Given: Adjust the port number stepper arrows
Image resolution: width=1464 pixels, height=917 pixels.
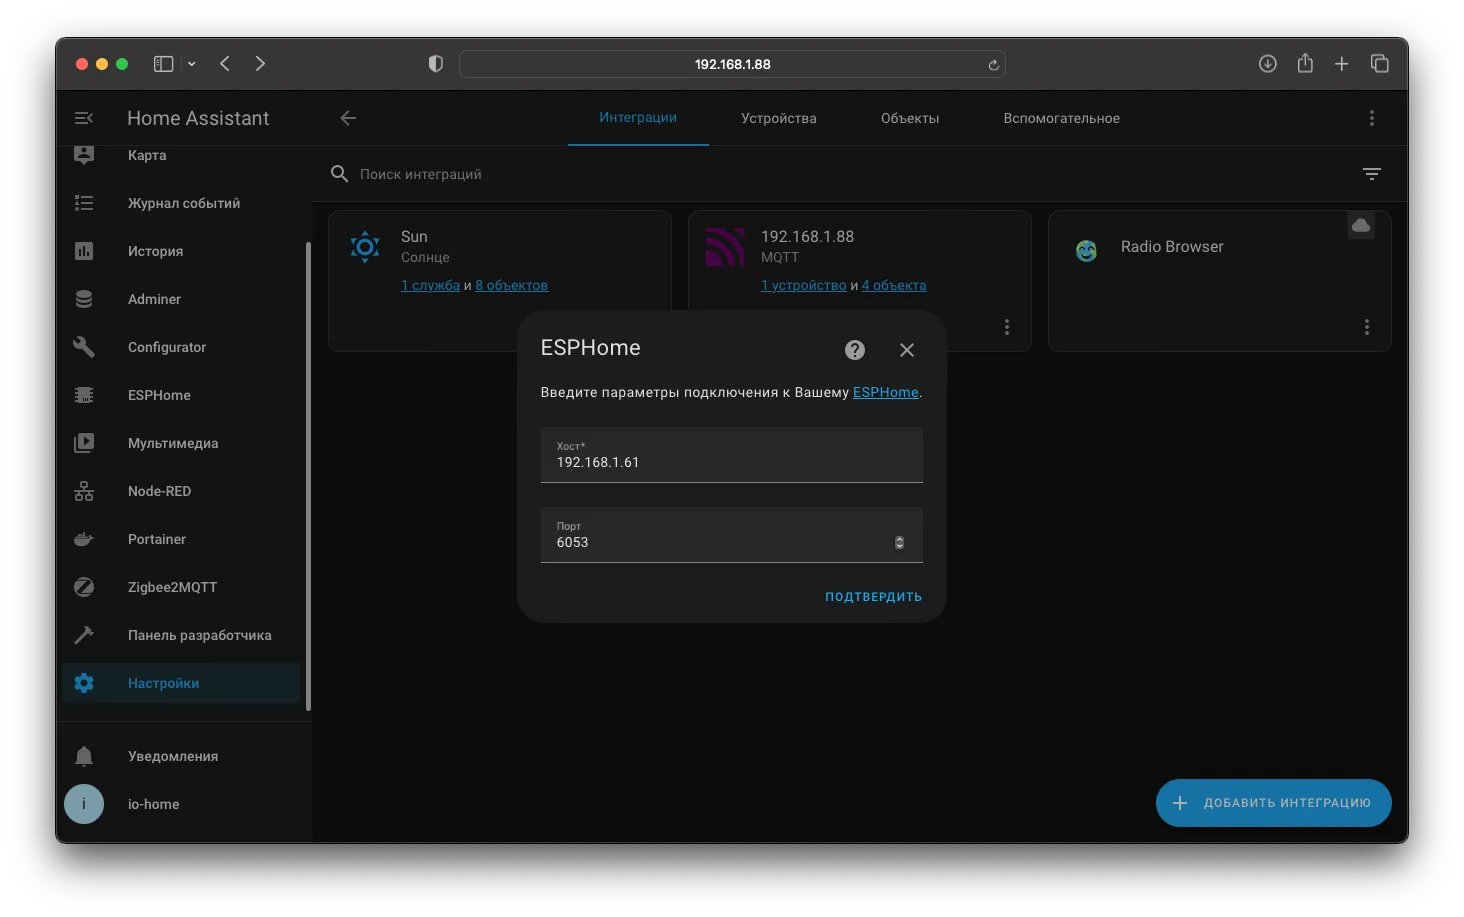Looking at the screenshot, I should click(x=899, y=542).
